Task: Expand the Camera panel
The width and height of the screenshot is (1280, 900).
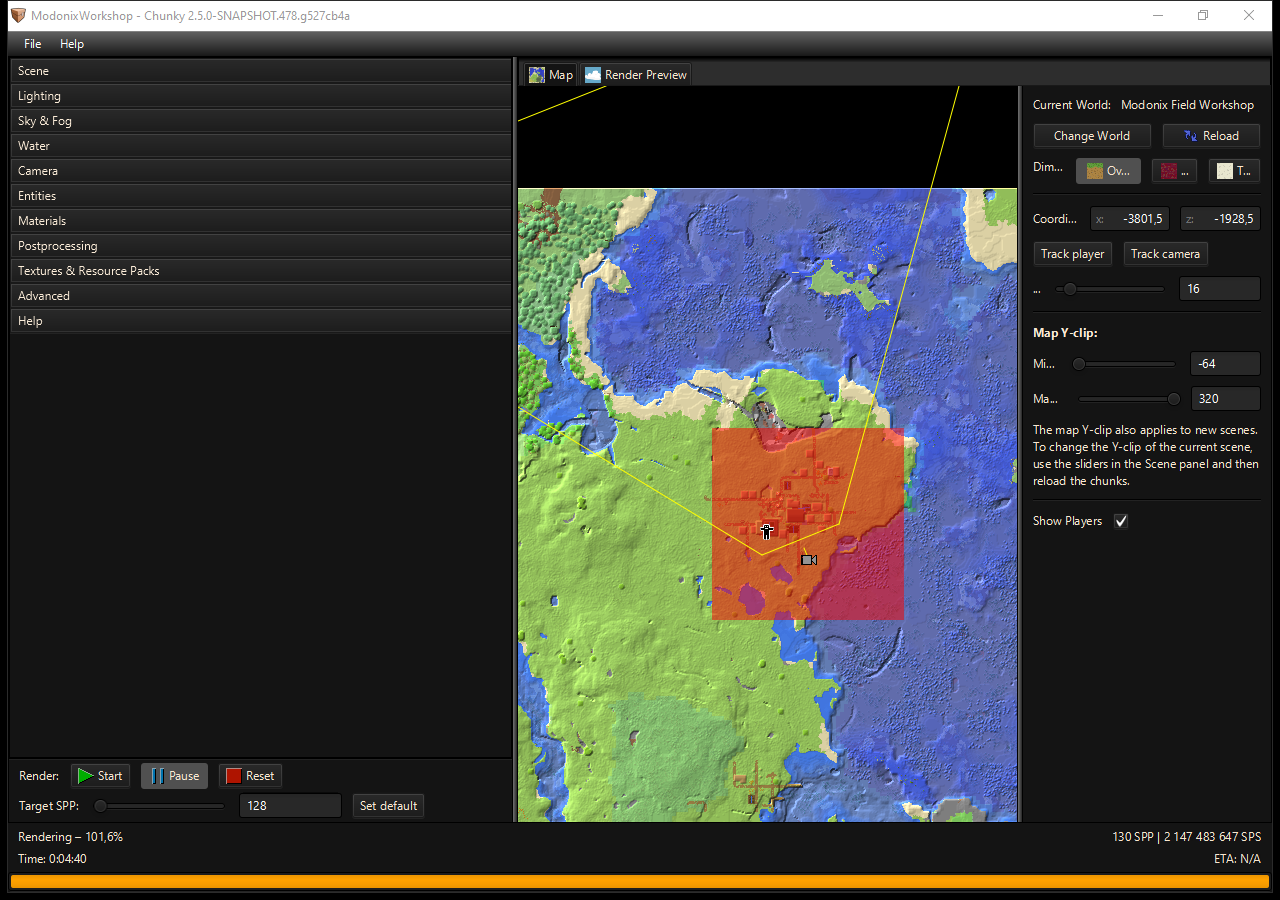Action: click(260, 171)
